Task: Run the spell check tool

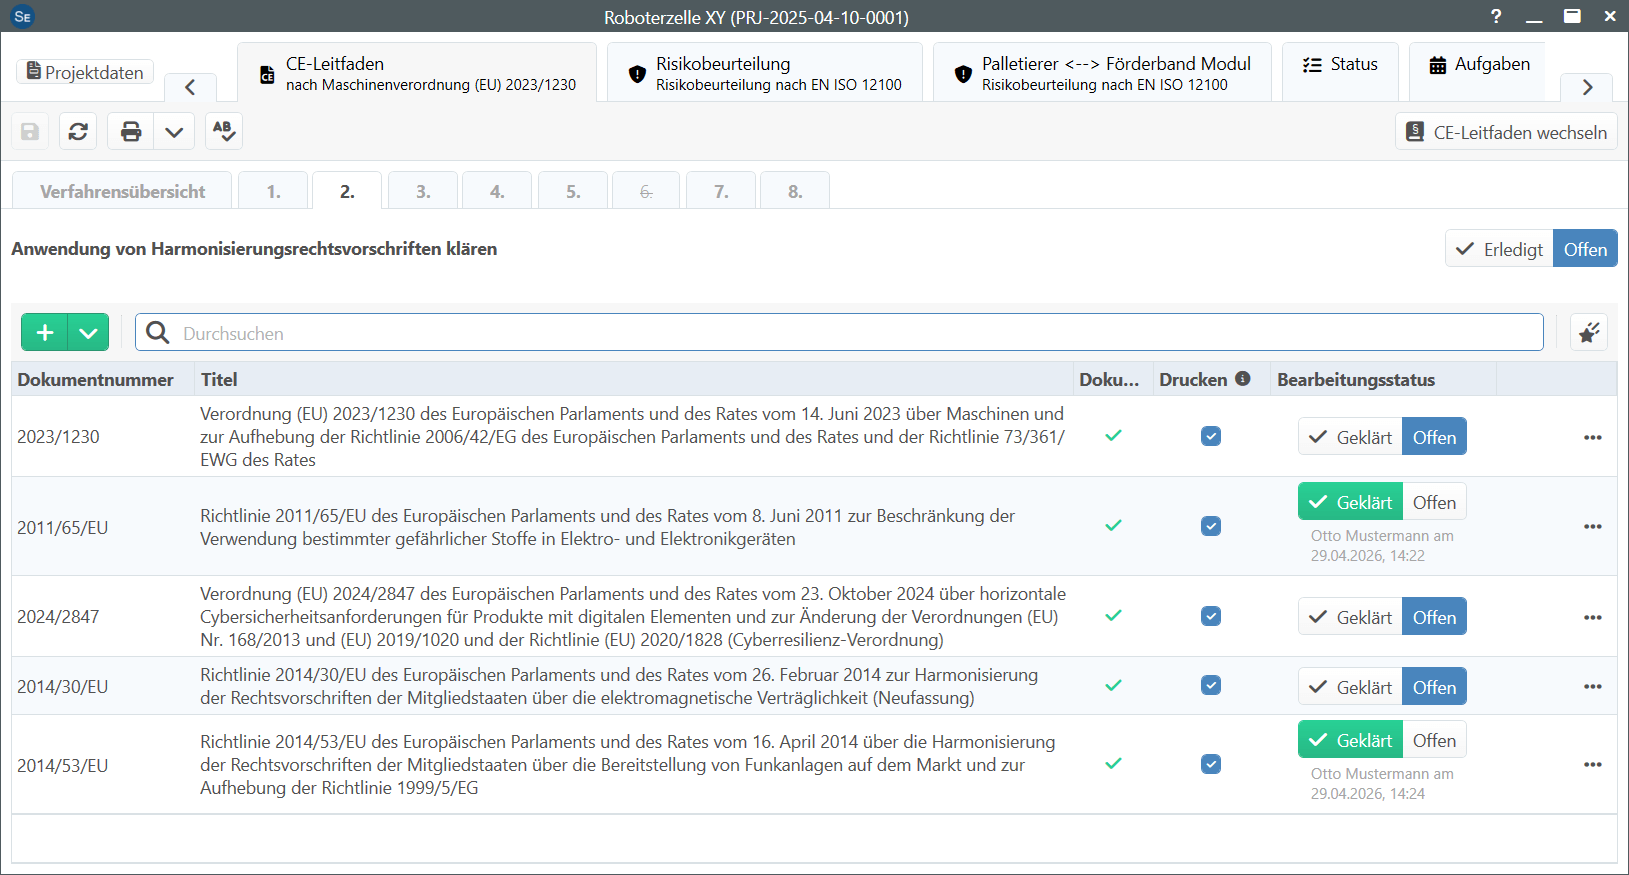Action: [224, 131]
